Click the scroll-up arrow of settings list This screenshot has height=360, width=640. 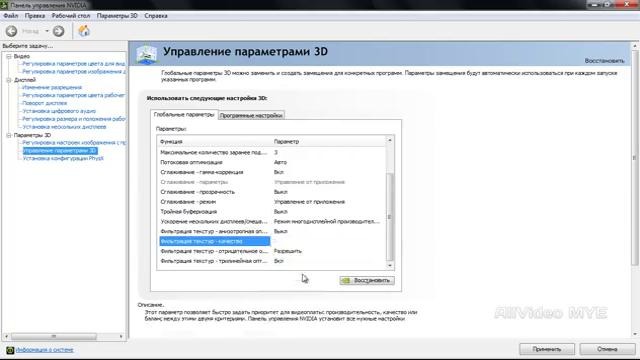pos(390,140)
